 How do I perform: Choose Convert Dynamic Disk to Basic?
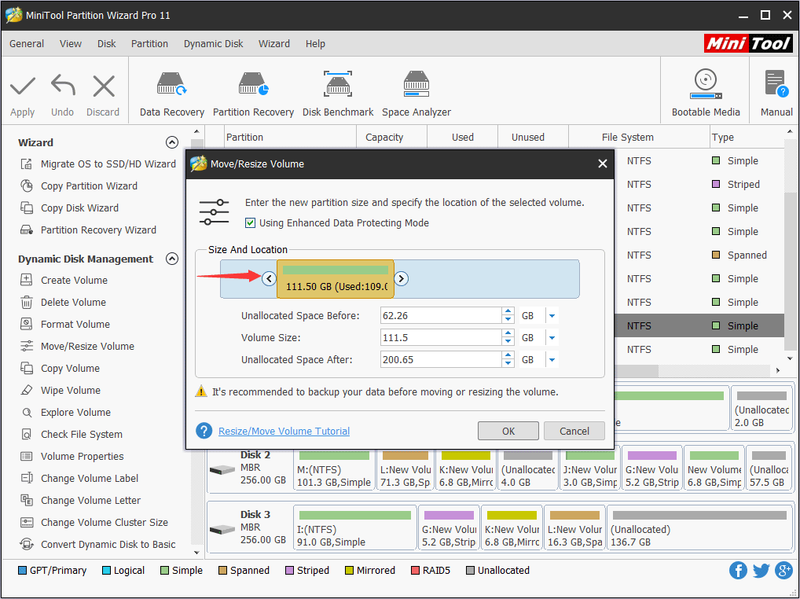coord(97,544)
